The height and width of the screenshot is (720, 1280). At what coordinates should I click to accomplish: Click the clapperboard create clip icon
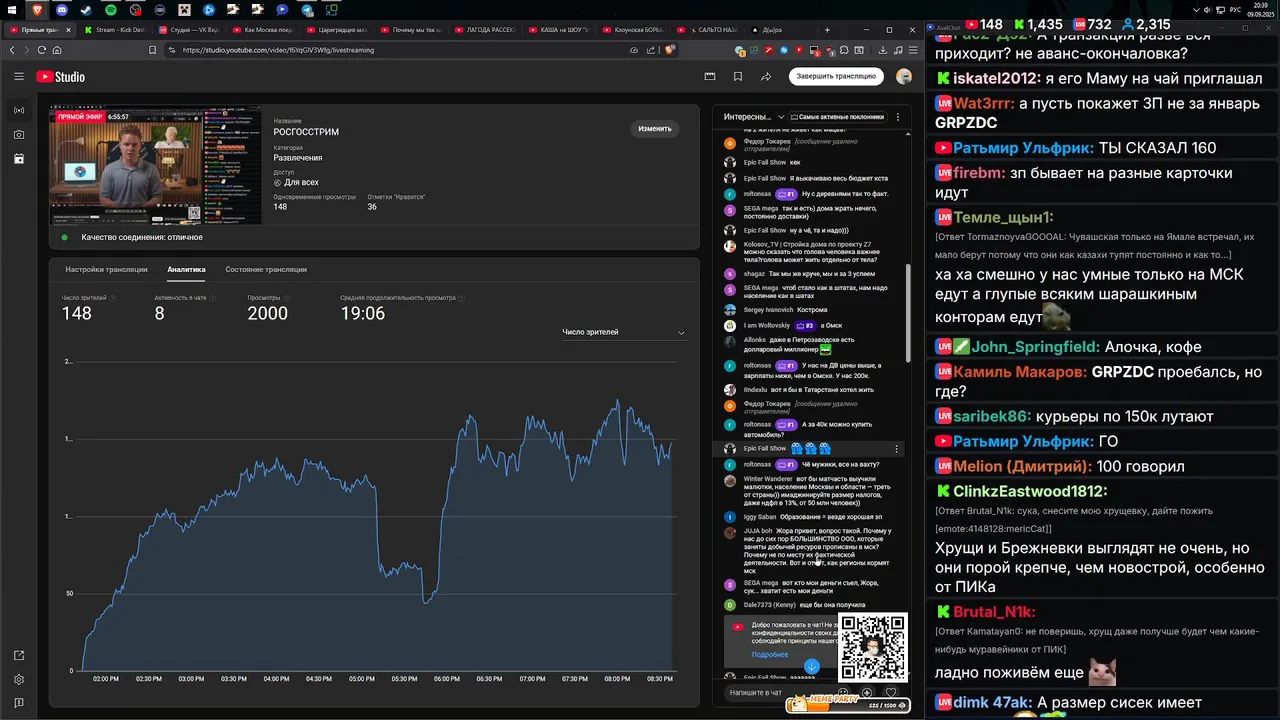pos(710,76)
